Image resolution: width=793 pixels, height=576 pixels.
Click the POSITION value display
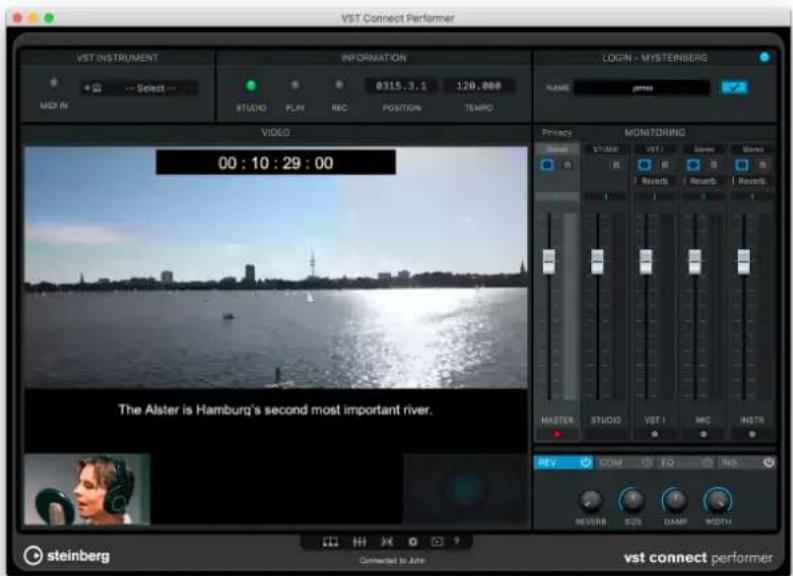pos(401,86)
